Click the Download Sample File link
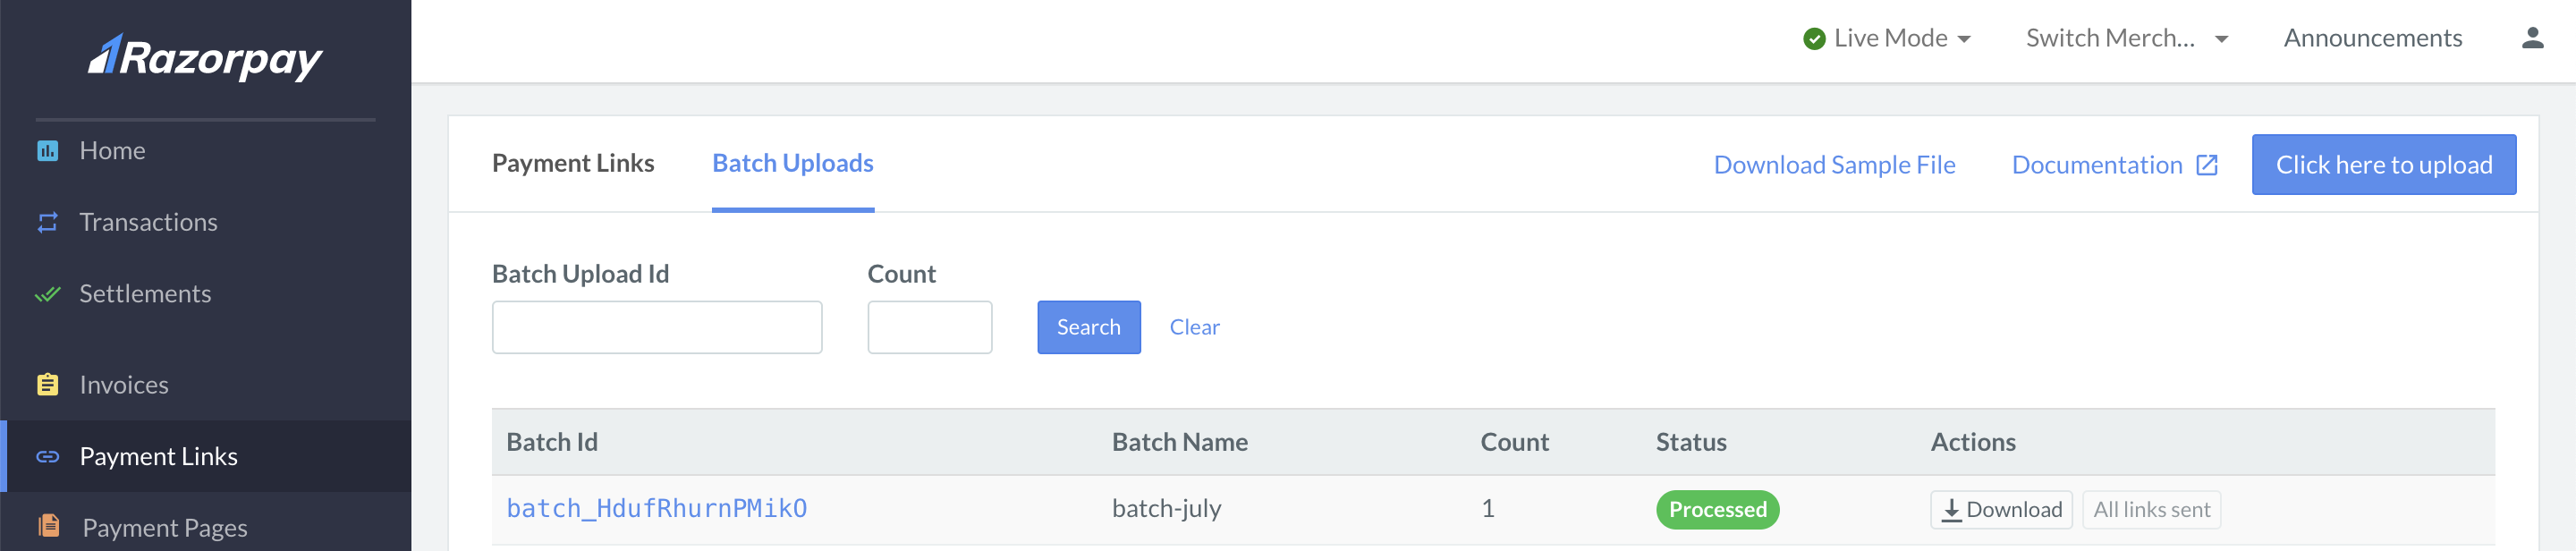Screen dimensions: 2576x551 (1834, 165)
